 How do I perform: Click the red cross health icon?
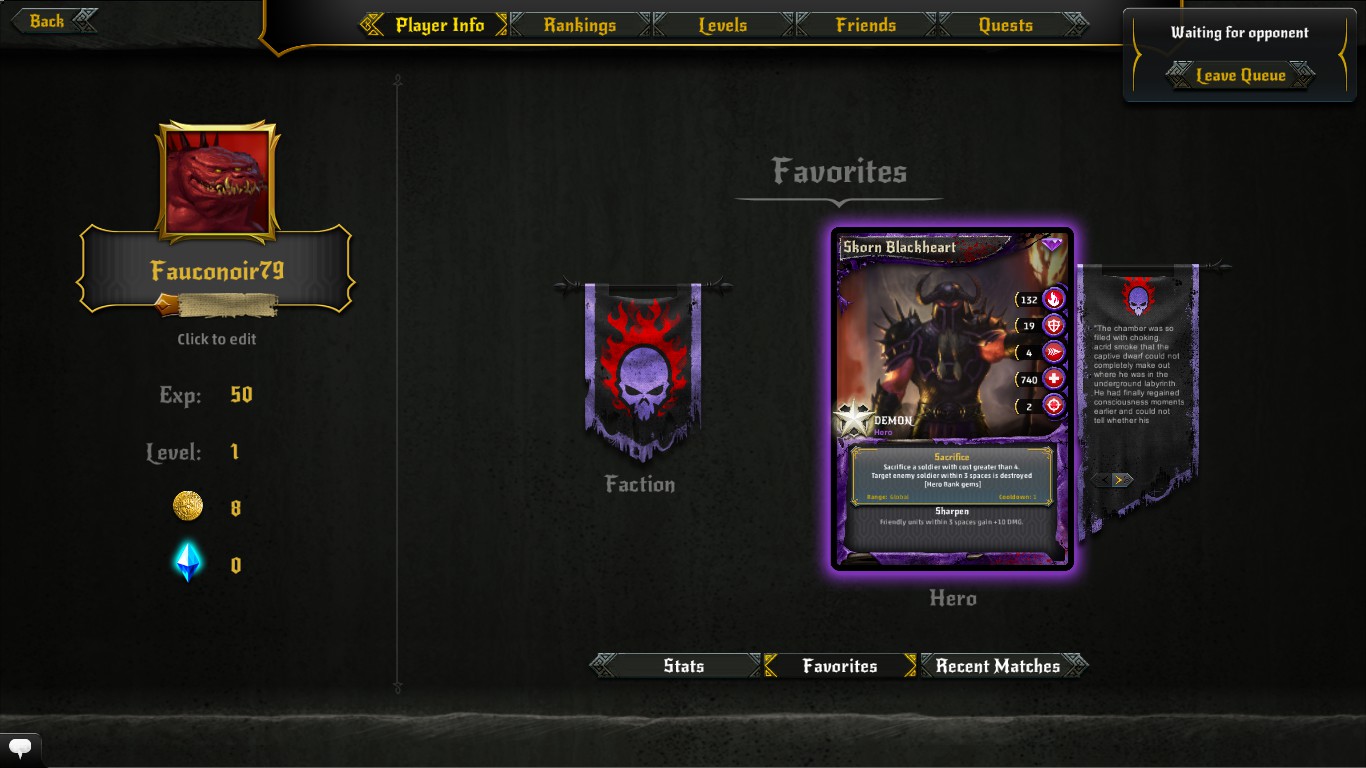[1053, 379]
